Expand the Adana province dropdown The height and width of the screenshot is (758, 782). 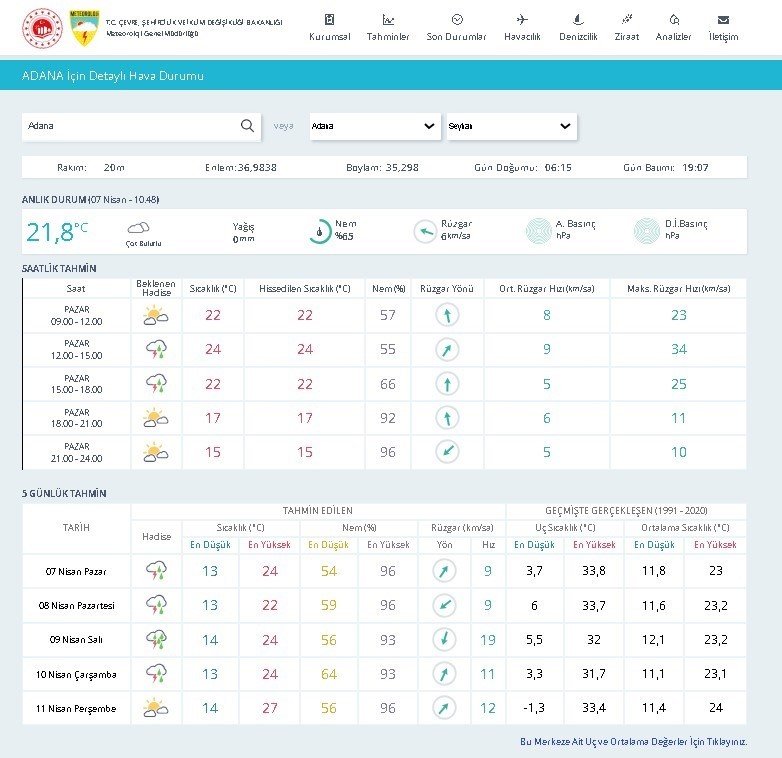tap(374, 126)
